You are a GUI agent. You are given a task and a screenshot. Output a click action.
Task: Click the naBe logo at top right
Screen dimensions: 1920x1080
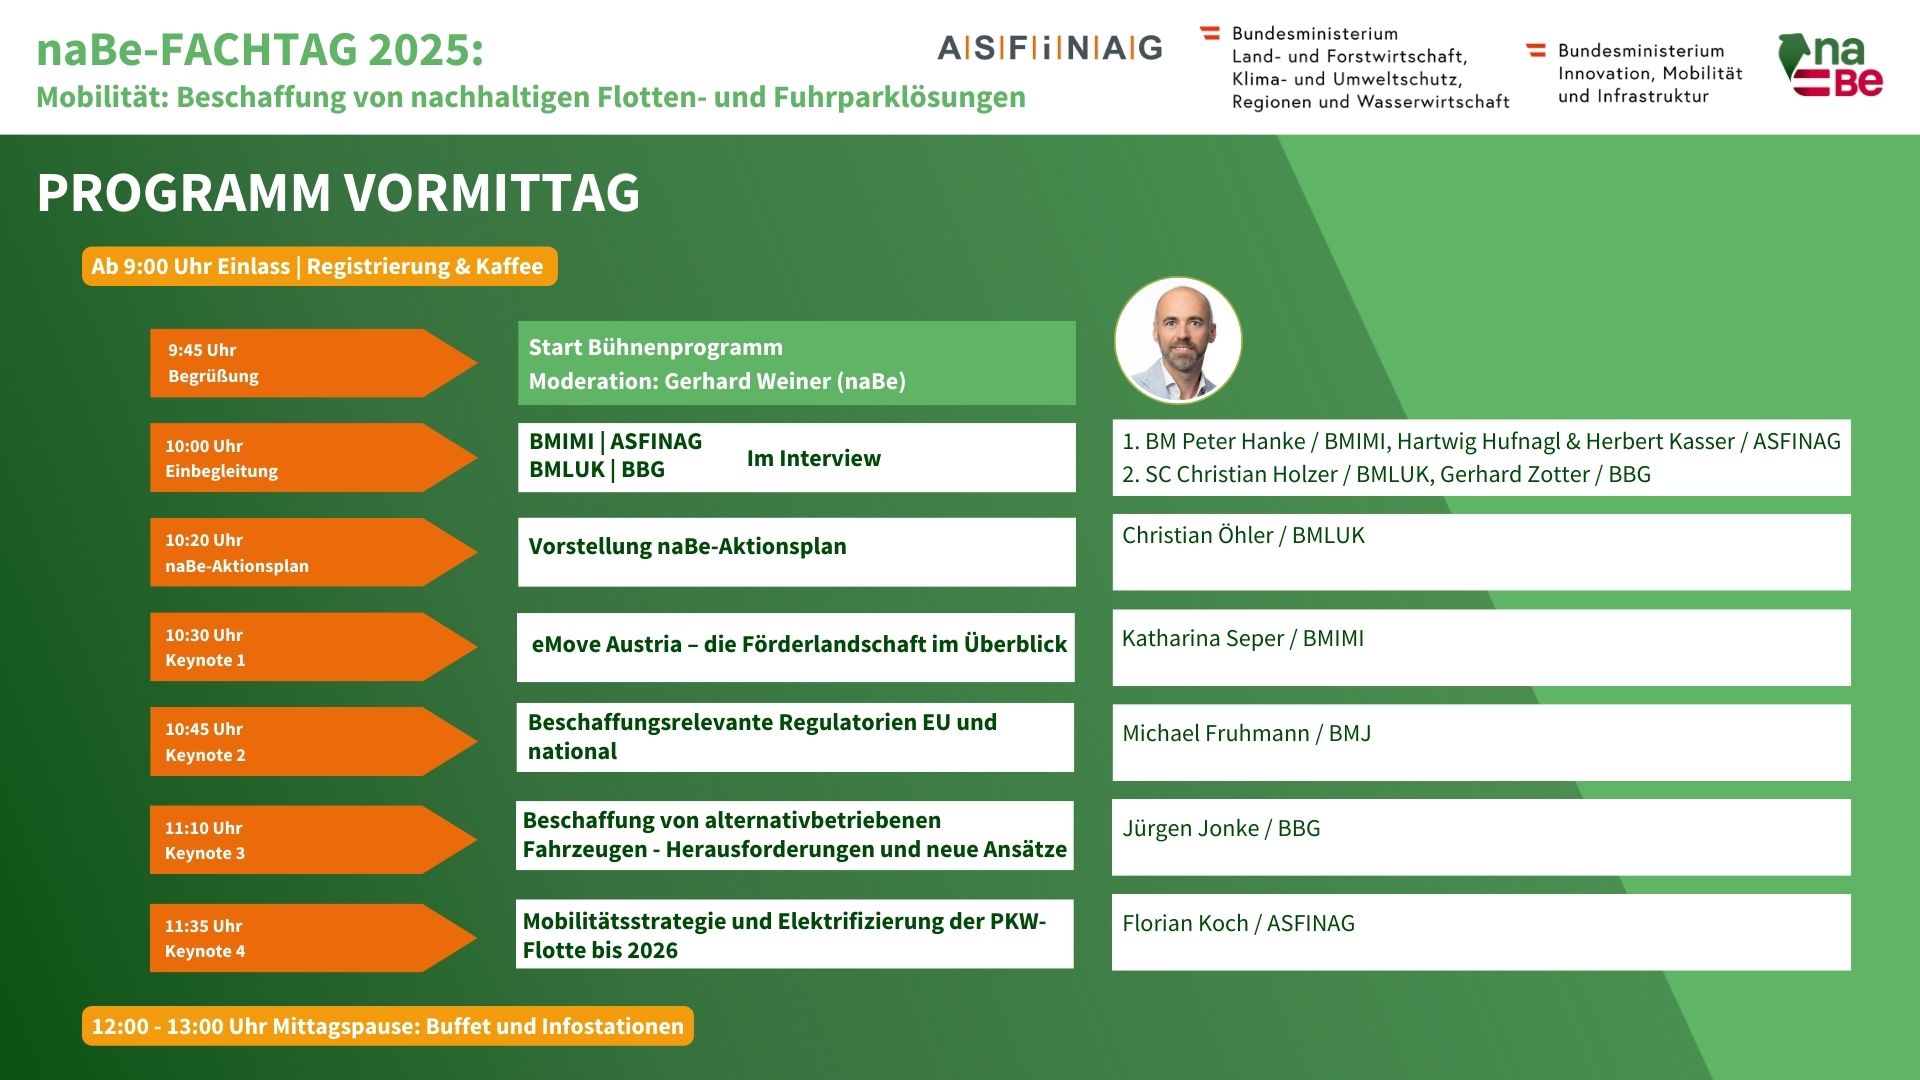[1832, 66]
